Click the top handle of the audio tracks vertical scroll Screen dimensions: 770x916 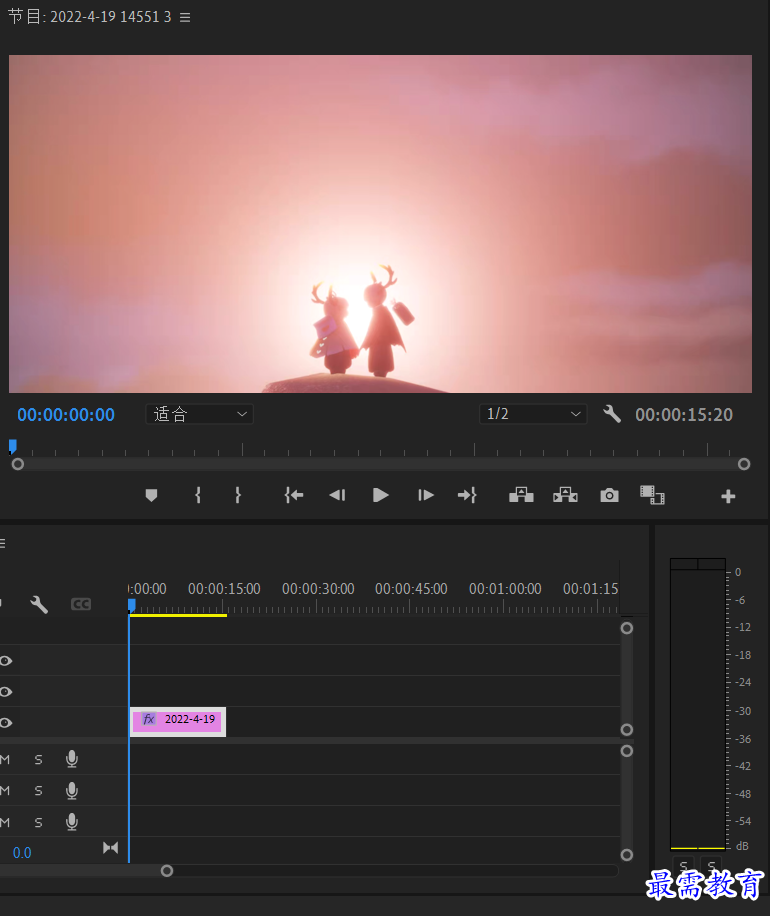(x=627, y=751)
